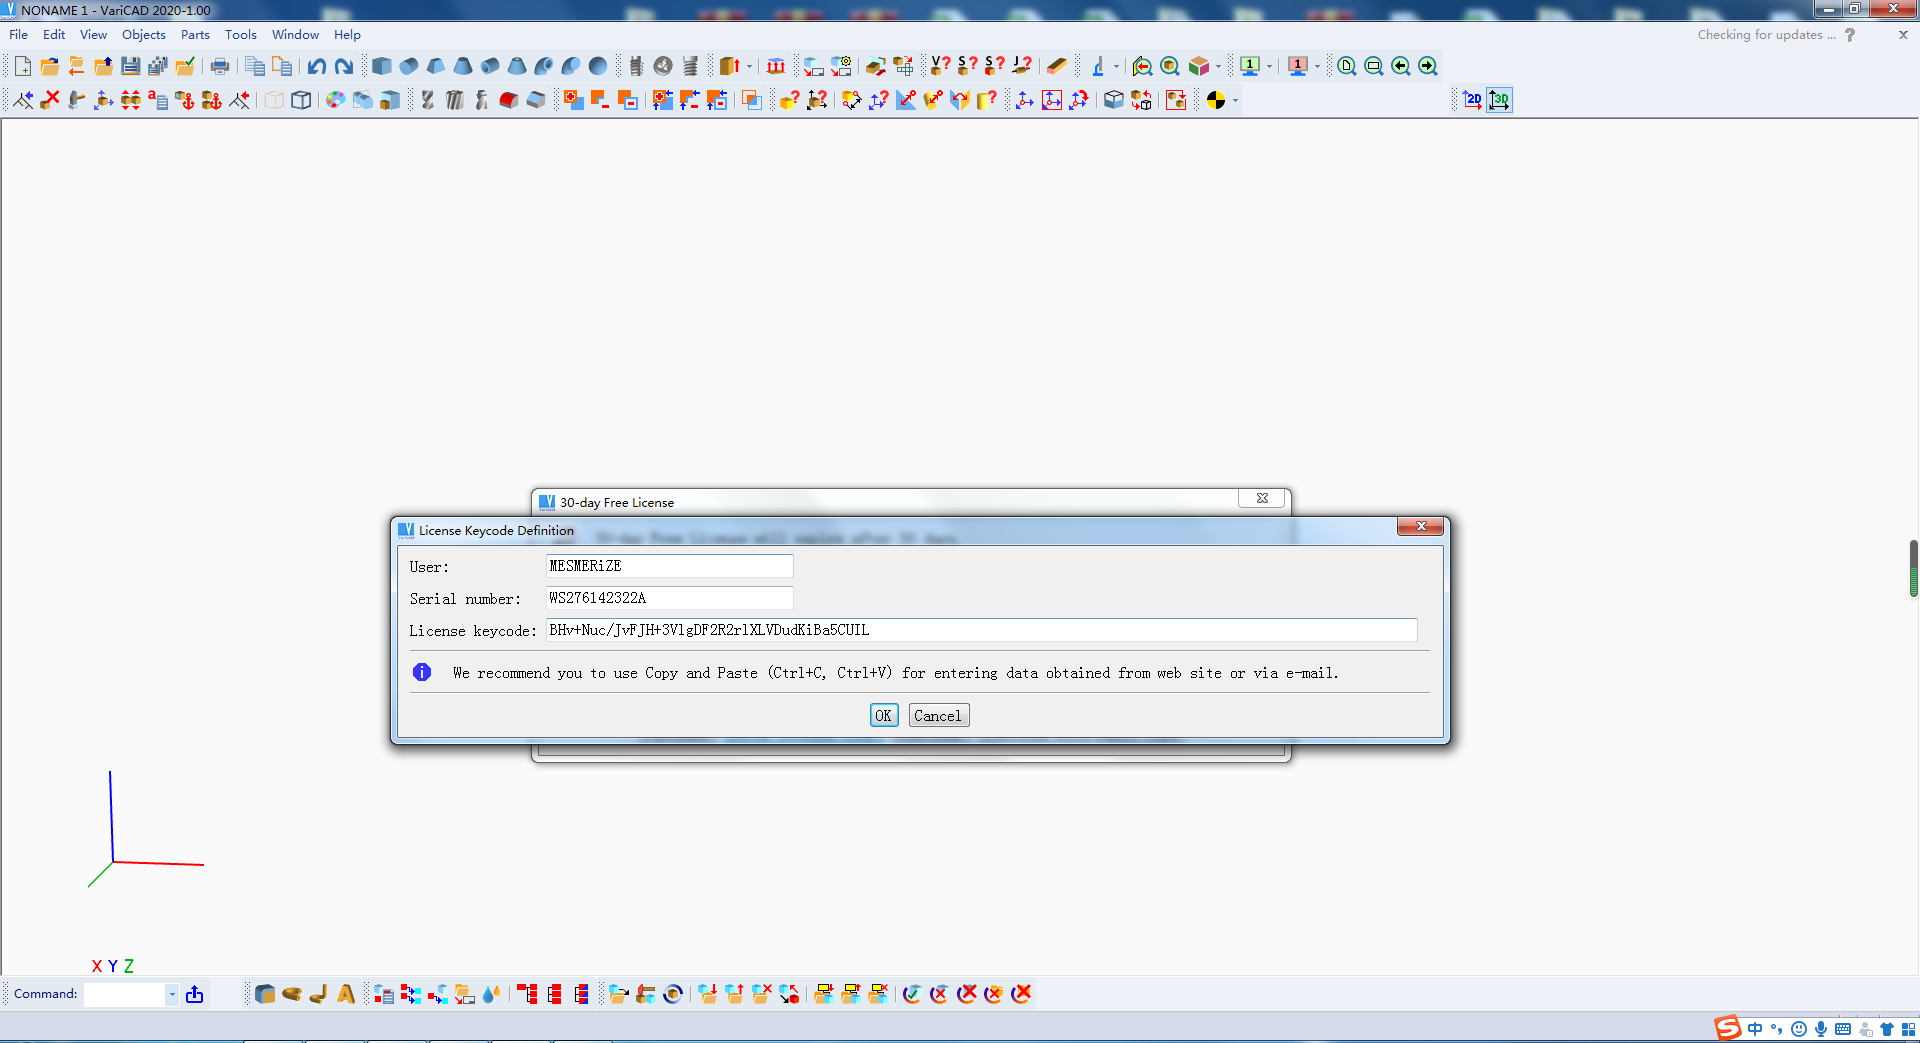This screenshot has width=1920, height=1043.
Task: Click the orange letter A text icon
Action: [x=346, y=994]
